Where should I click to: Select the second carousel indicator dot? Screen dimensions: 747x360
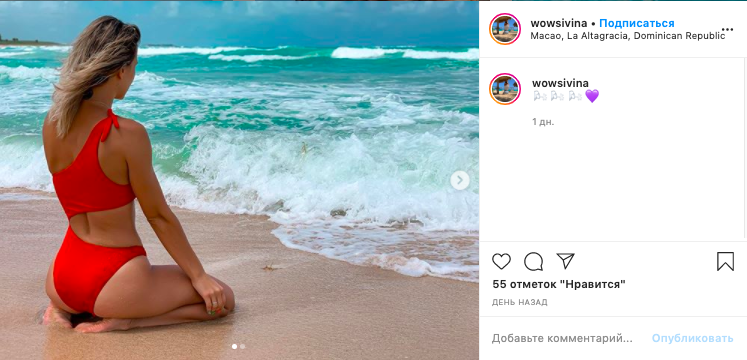(242, 347)
